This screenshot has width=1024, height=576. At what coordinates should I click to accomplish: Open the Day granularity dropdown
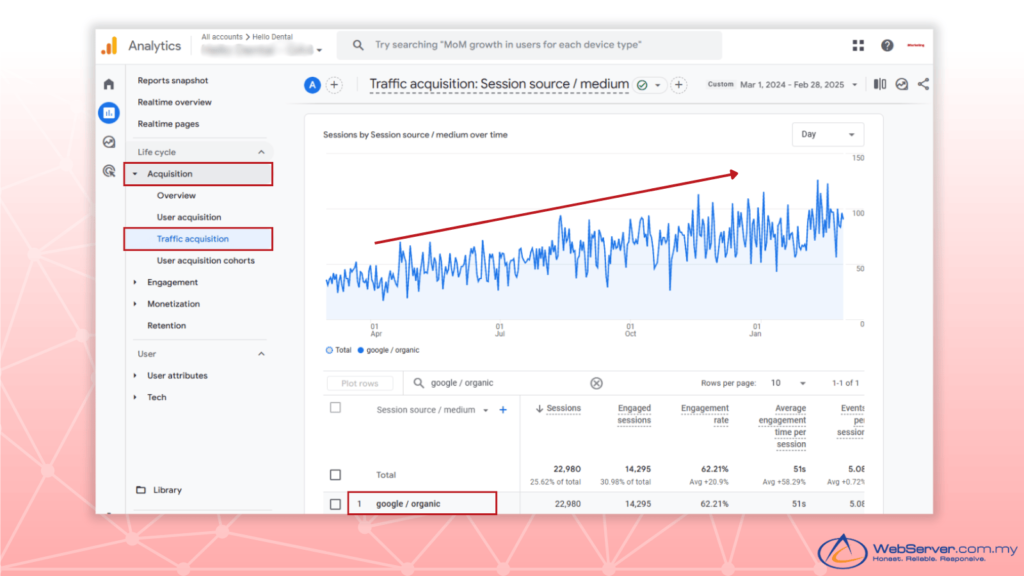click(x=827, y=135)
